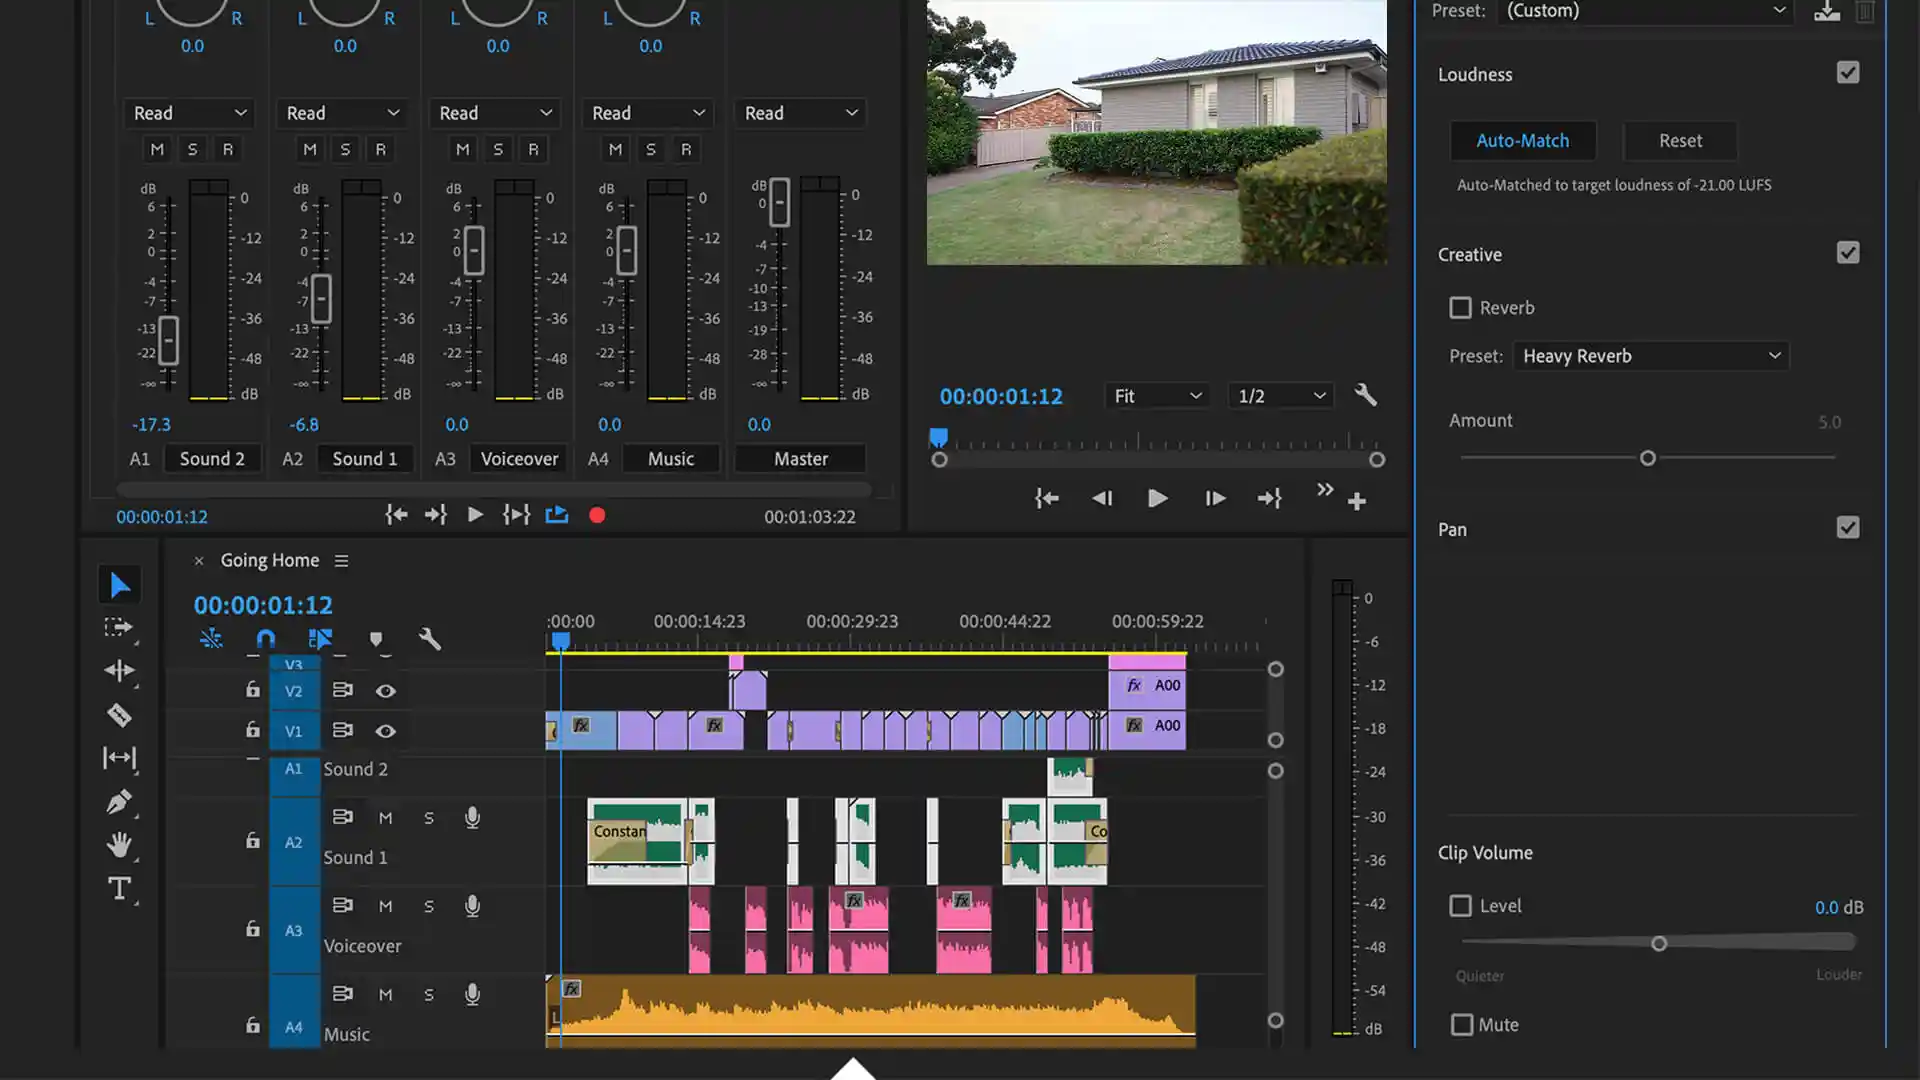
Task: Open the Going Home sequence panel menu
Action: click(341, 561)
